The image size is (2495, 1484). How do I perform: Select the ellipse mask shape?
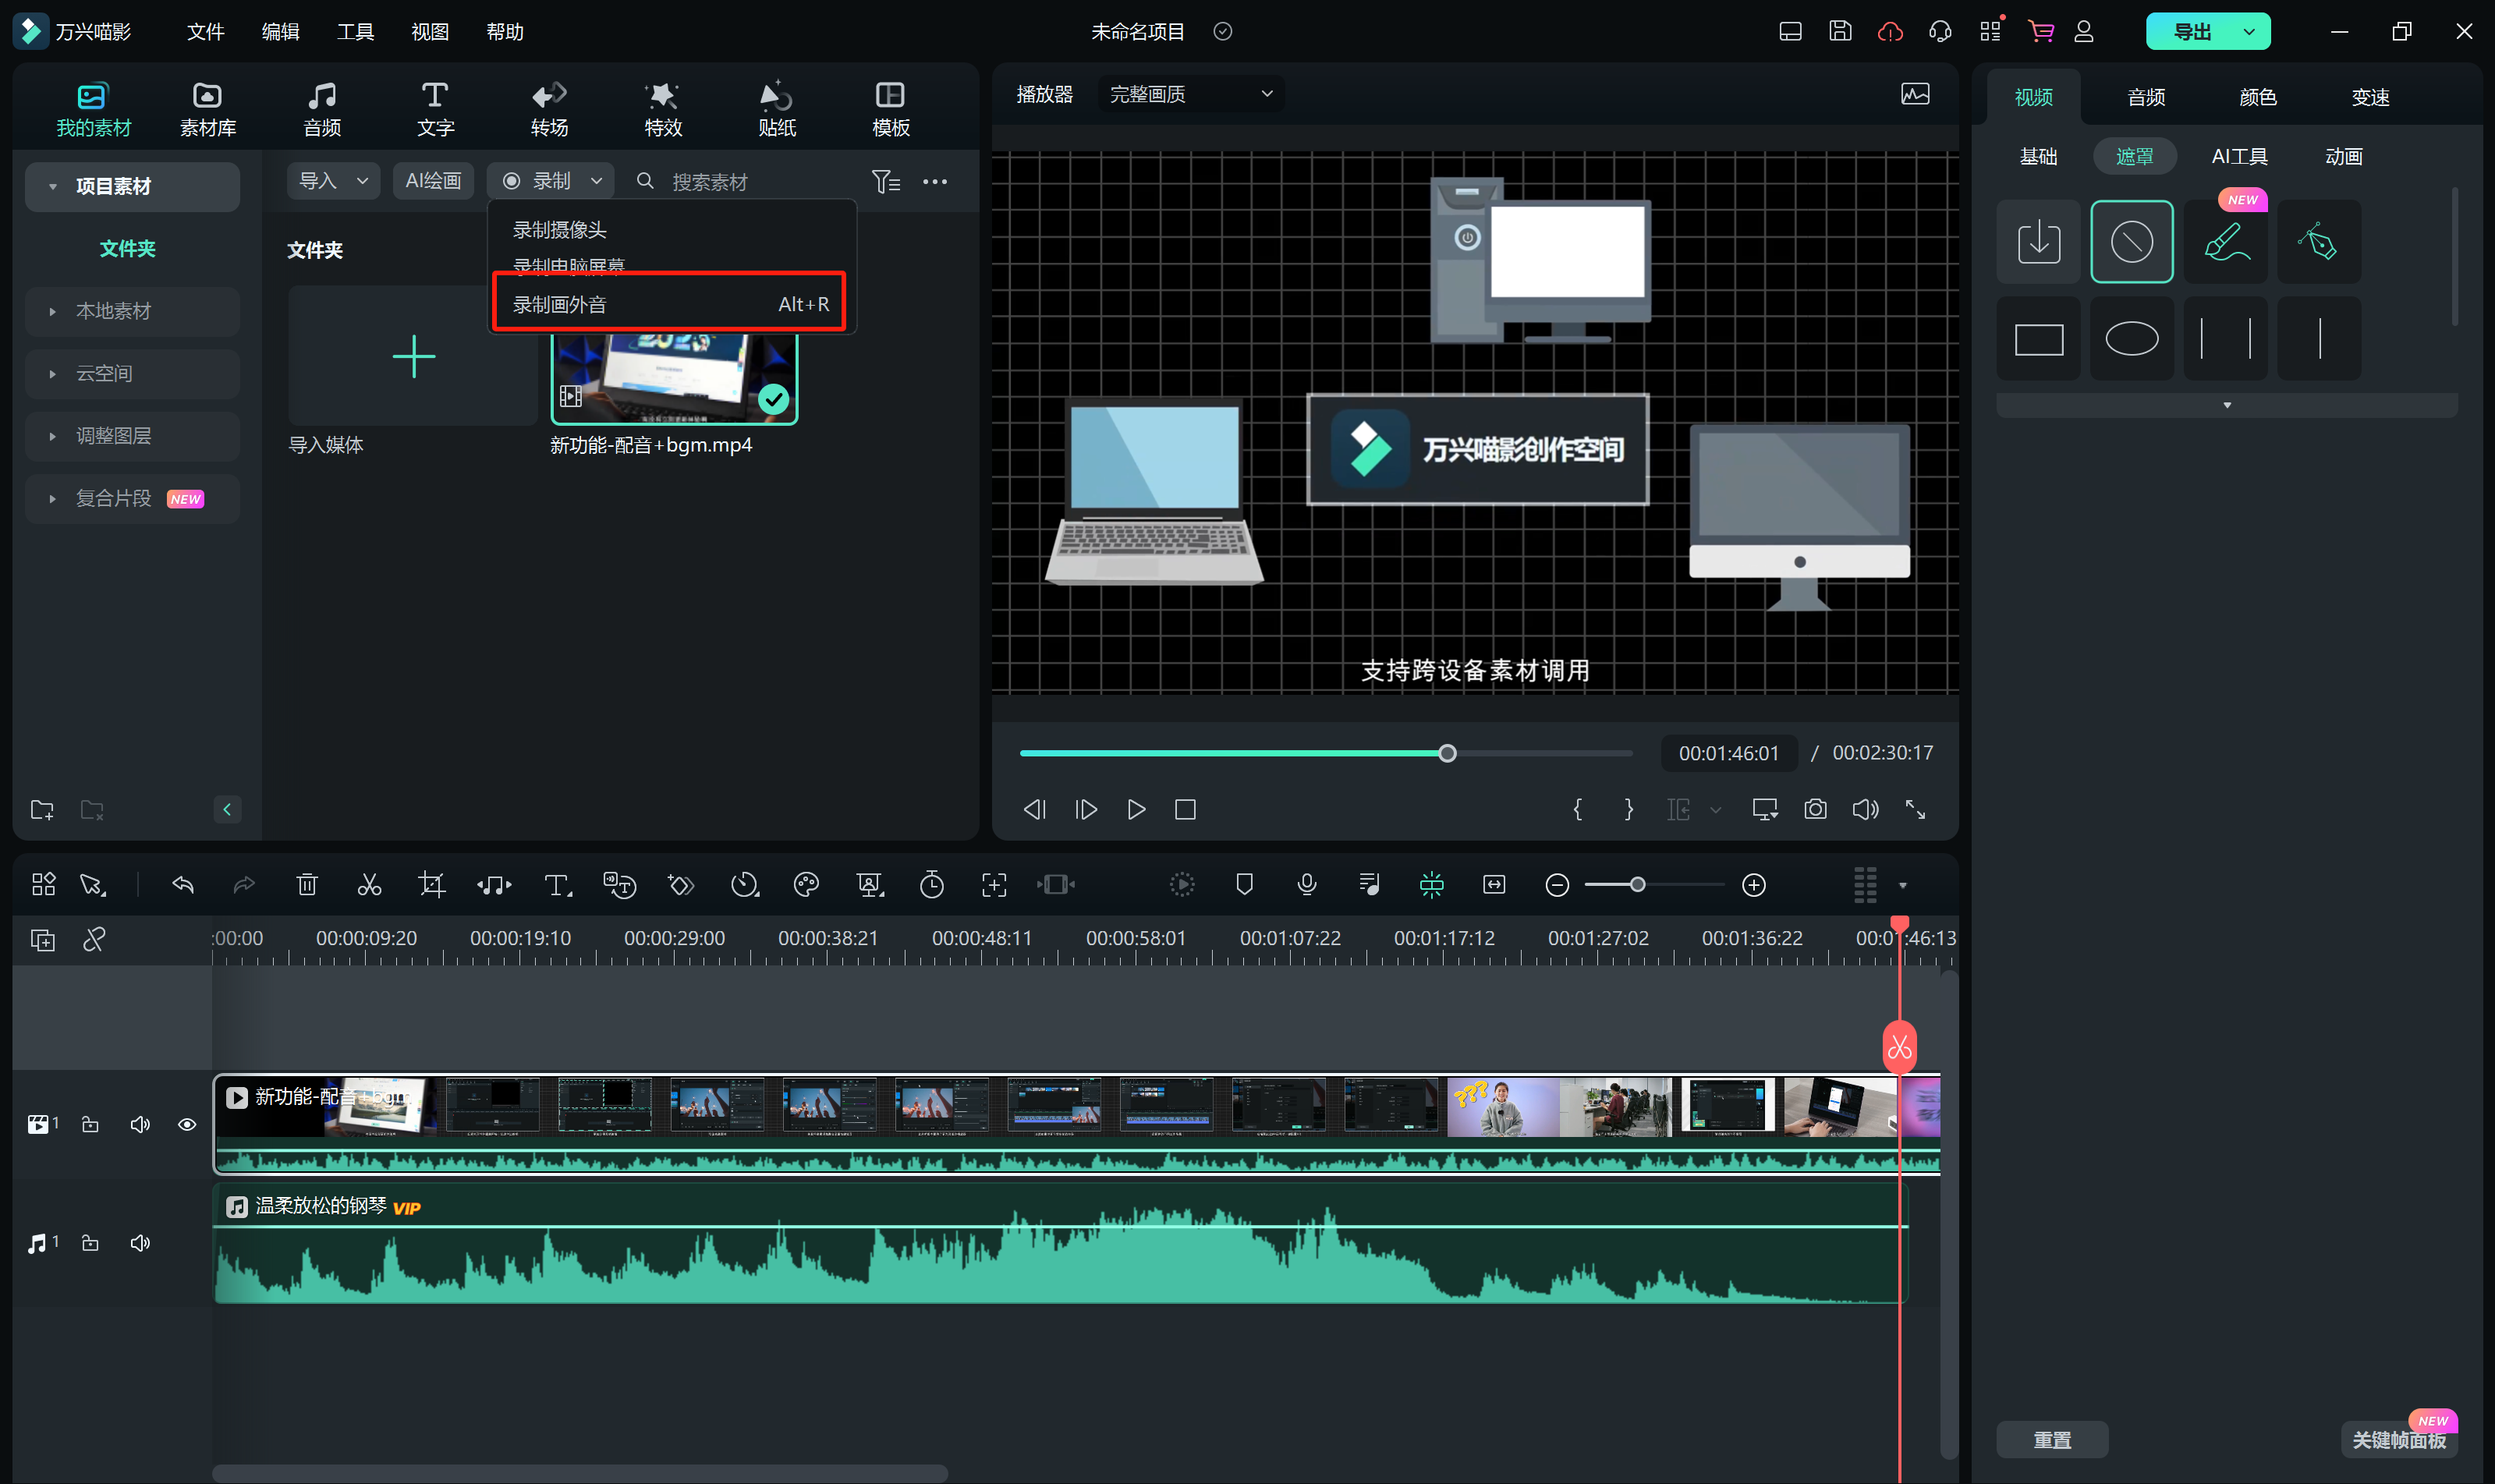pos(2131,339)
